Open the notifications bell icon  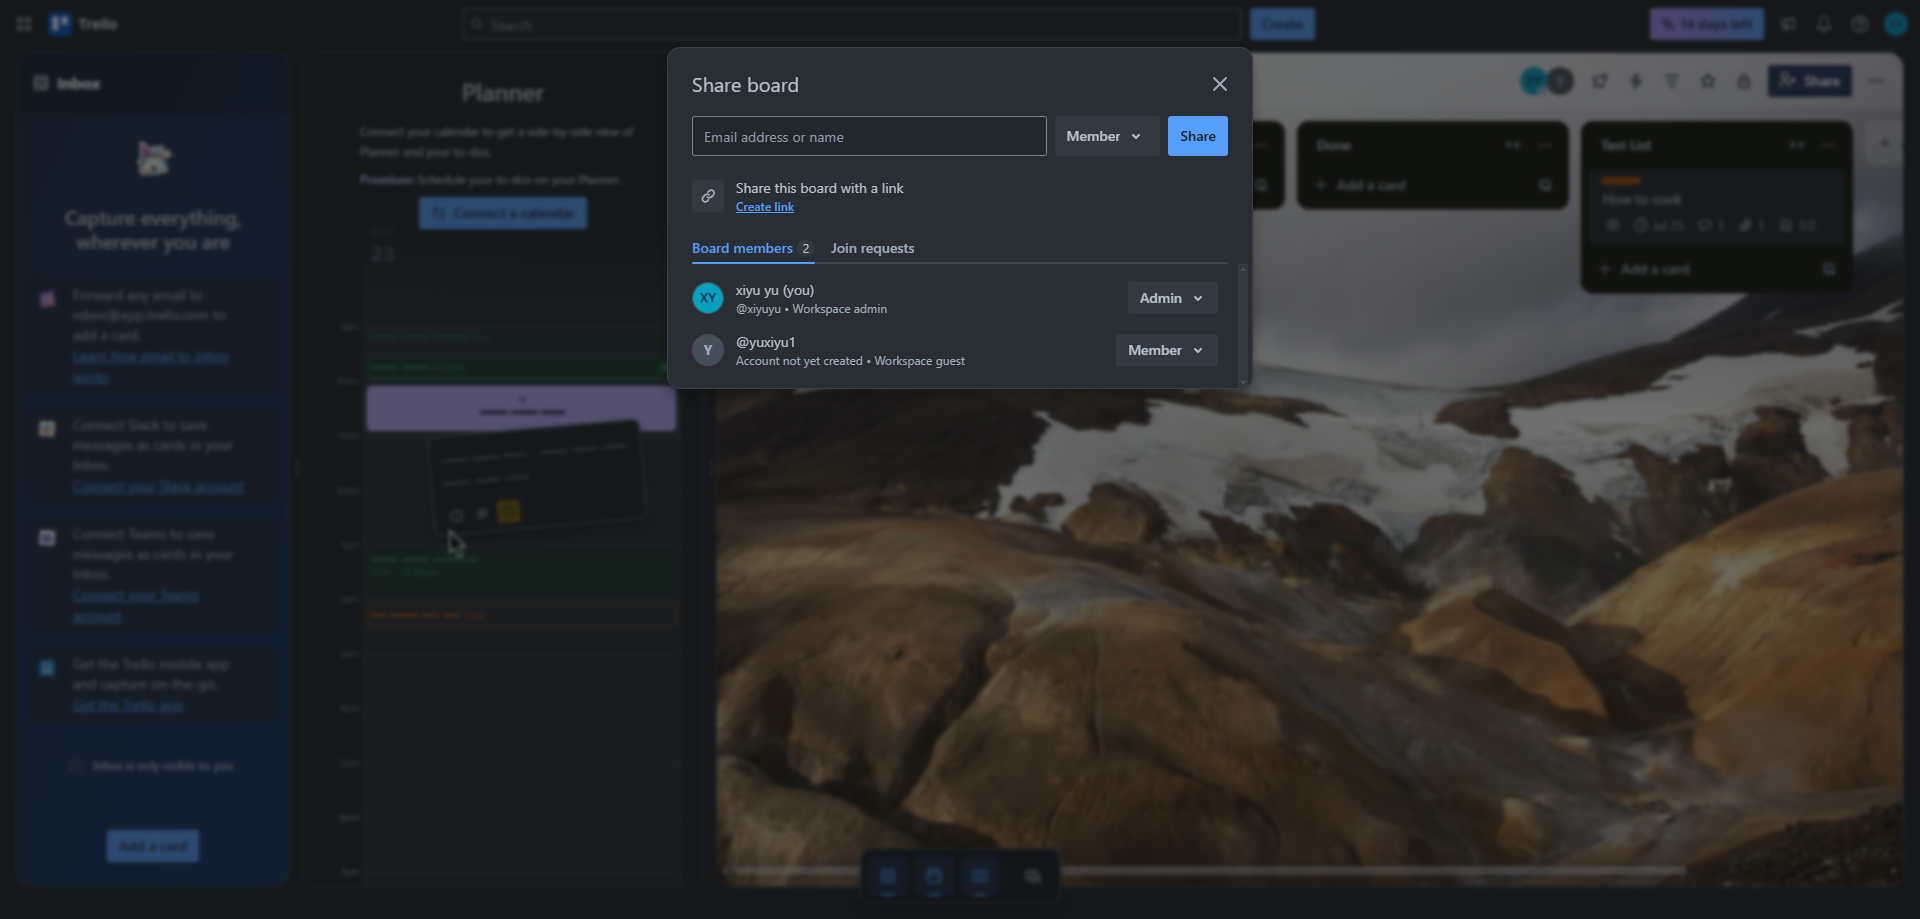pos(1824,24)
